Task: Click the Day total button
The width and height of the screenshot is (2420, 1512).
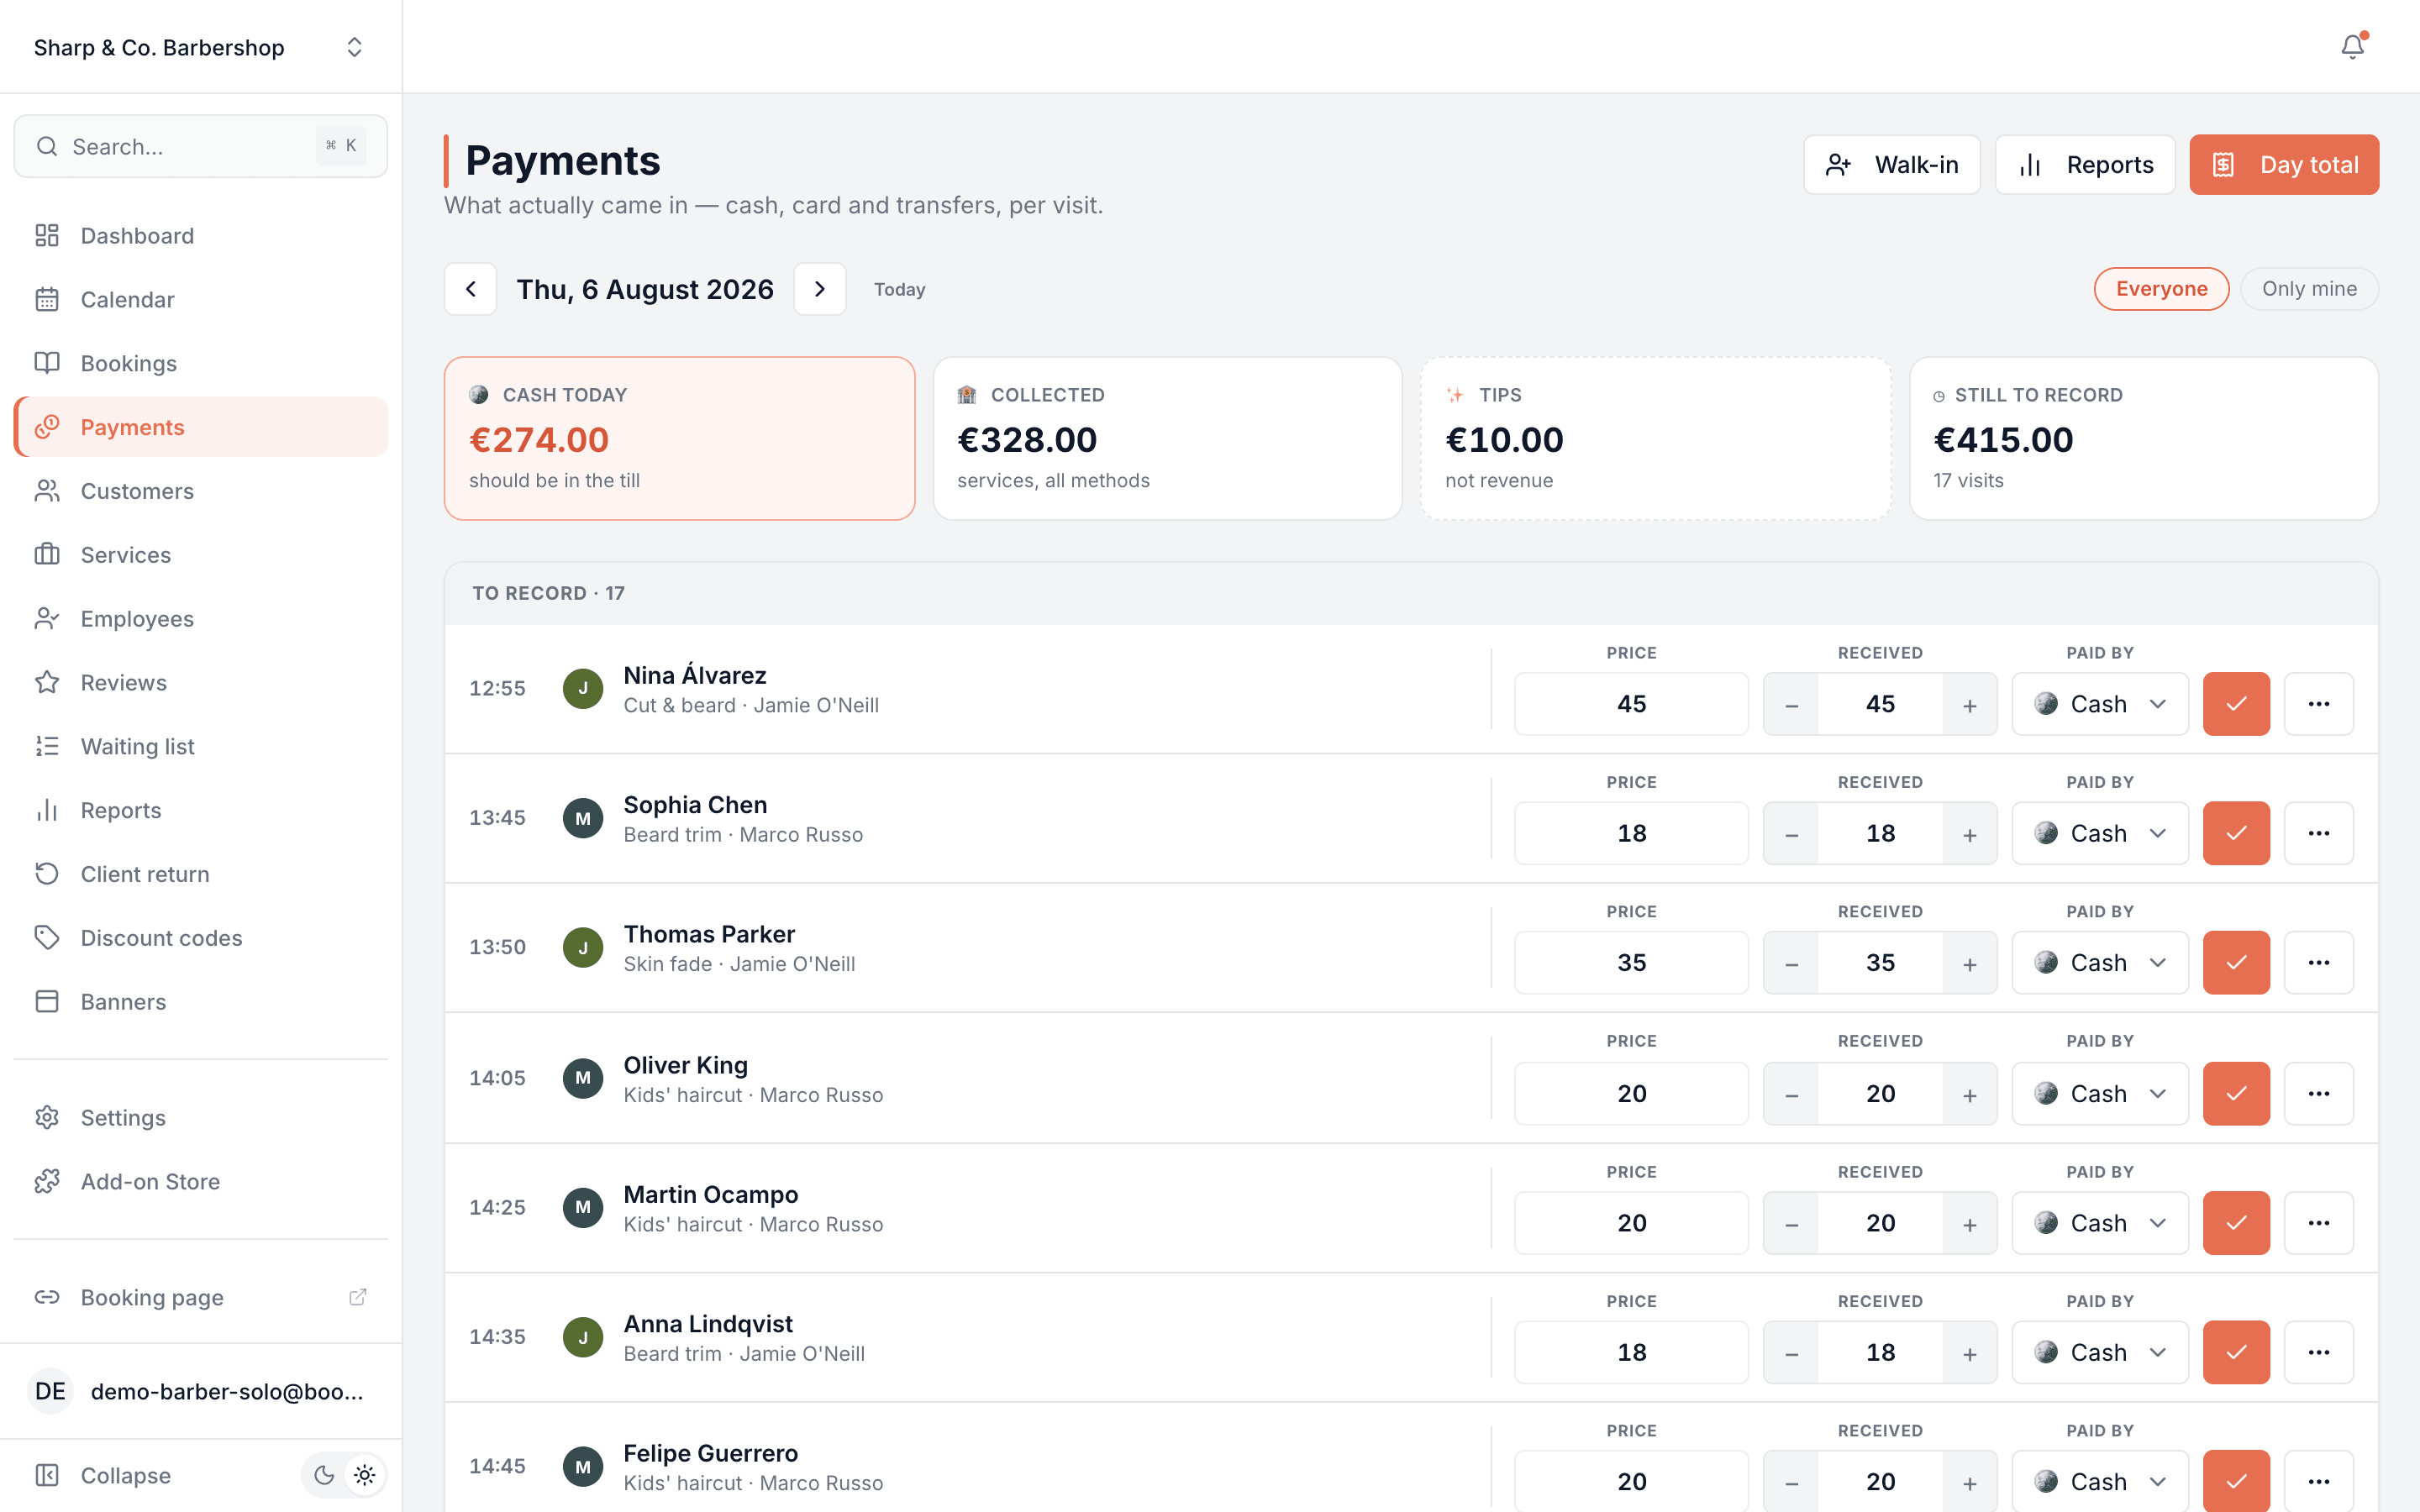Action: (x=2284, y=165)
